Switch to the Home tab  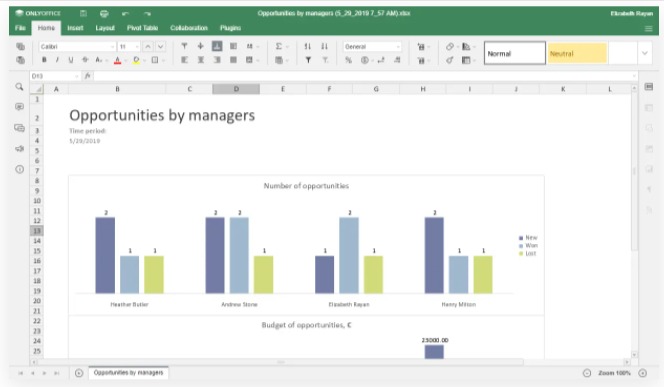(x=46, y=28)
